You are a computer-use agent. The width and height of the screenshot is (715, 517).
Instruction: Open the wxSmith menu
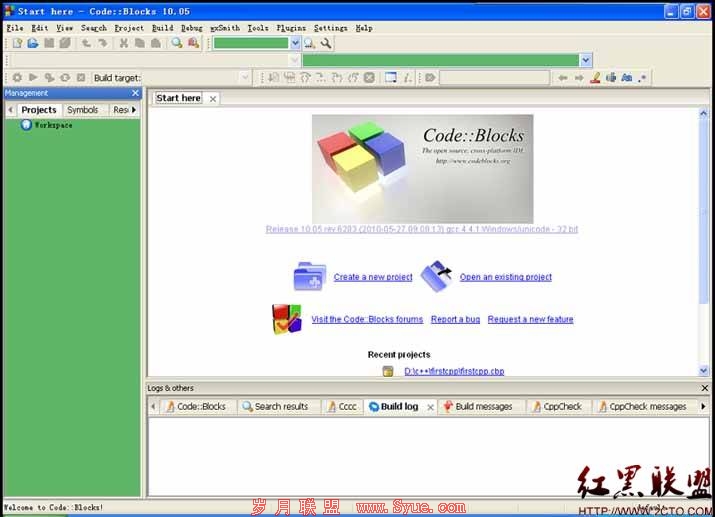coord(225,28)
